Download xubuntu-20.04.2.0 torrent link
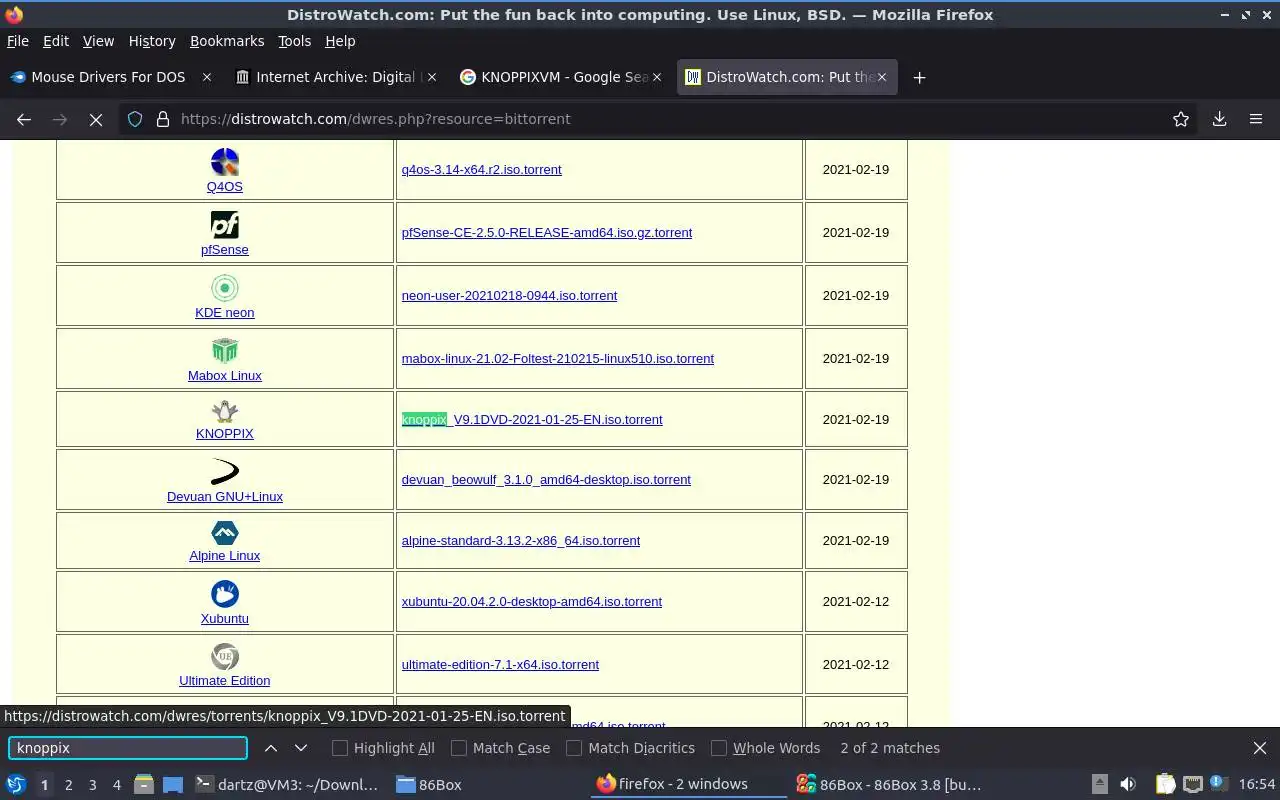The image size is (1280, 800). pos(532,602)
